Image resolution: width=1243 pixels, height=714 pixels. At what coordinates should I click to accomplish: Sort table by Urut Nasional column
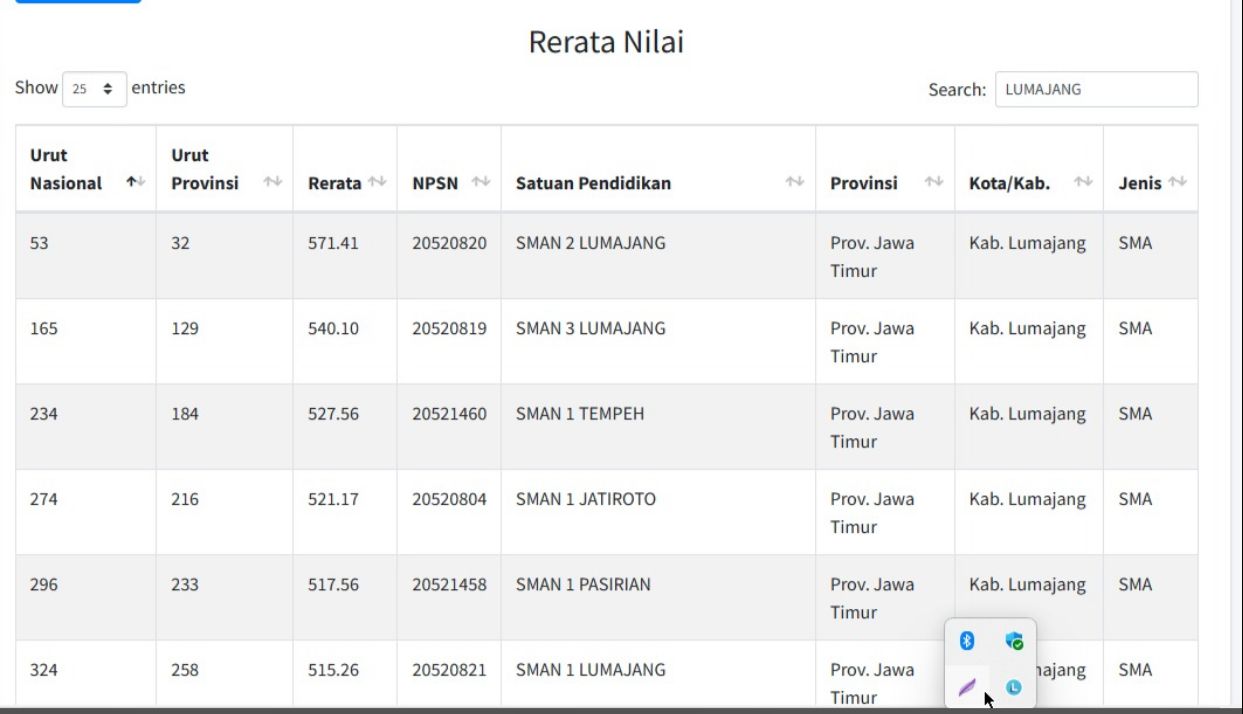pyautogui.click(x=135, y=182)
